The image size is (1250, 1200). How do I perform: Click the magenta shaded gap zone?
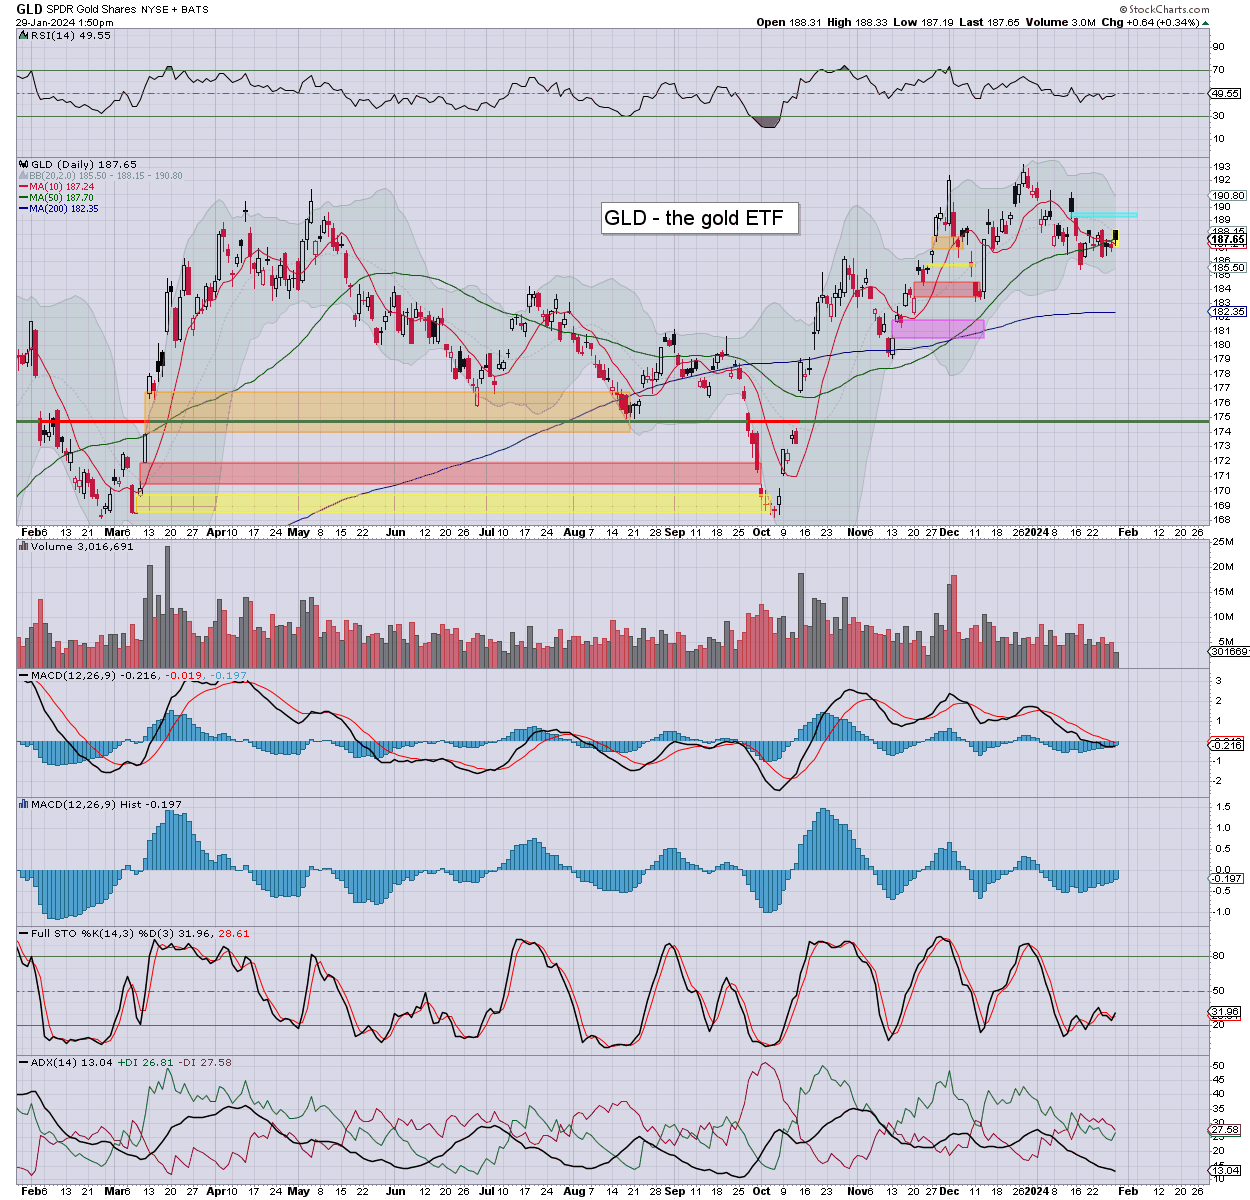pyautogui.click(x=937, y=329)
